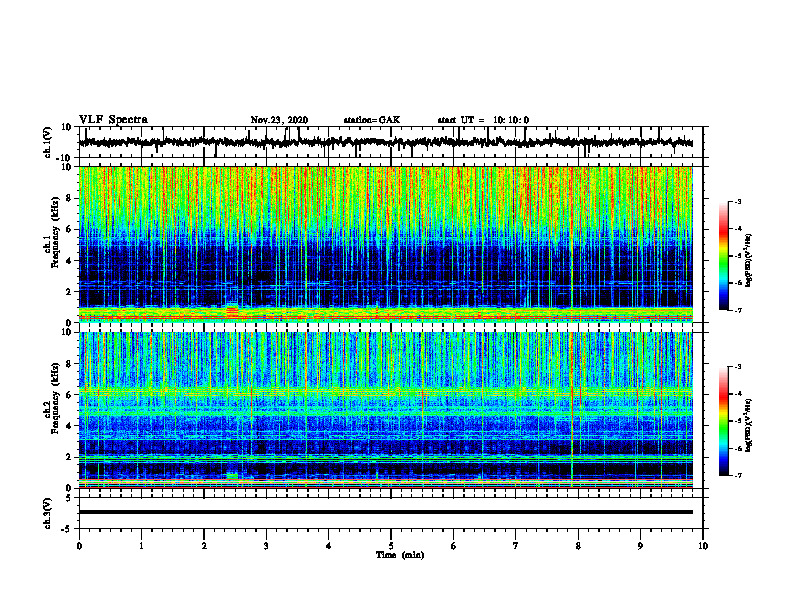Click the '-7' label on the ch.1 colorbar

point(738,310)
